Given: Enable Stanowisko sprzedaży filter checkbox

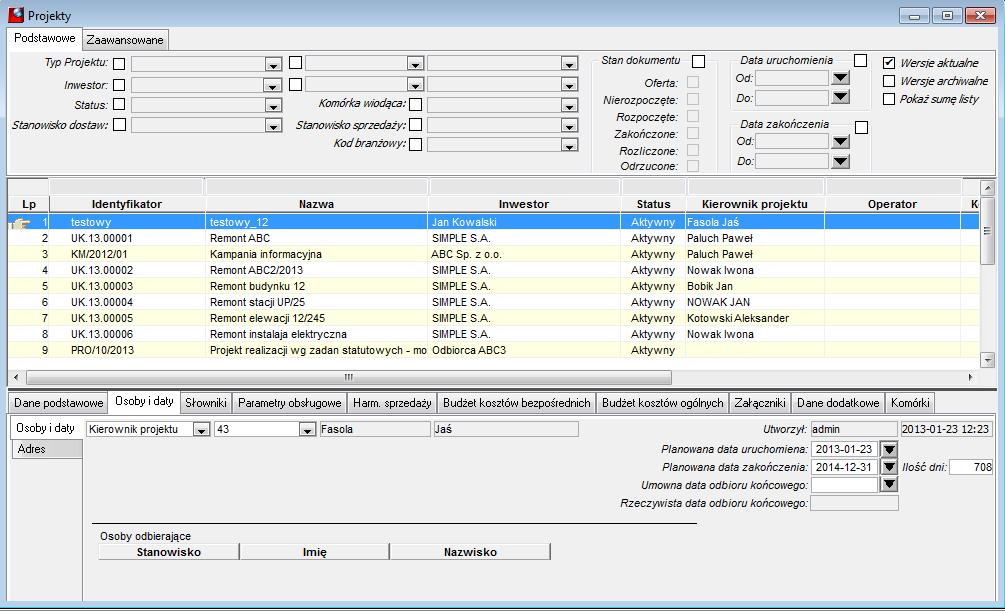Looking at the screenshot, I should (x=415, y=124).
